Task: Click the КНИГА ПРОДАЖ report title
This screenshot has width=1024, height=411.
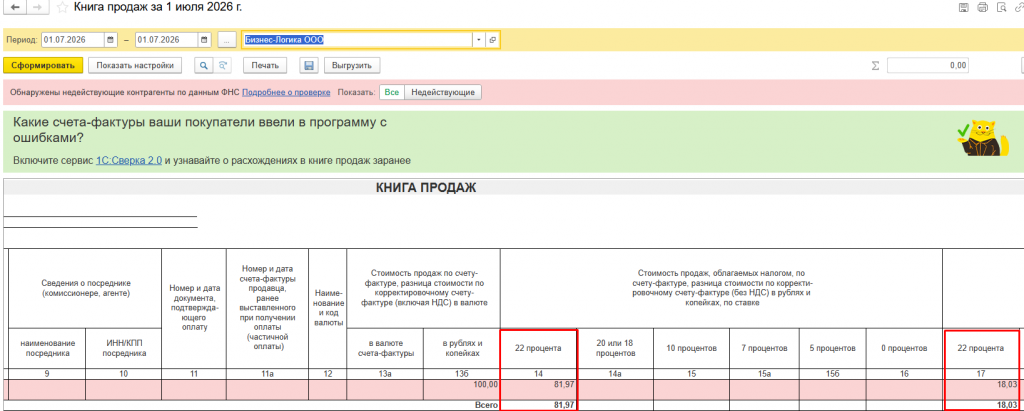Action: click(426, 188)
